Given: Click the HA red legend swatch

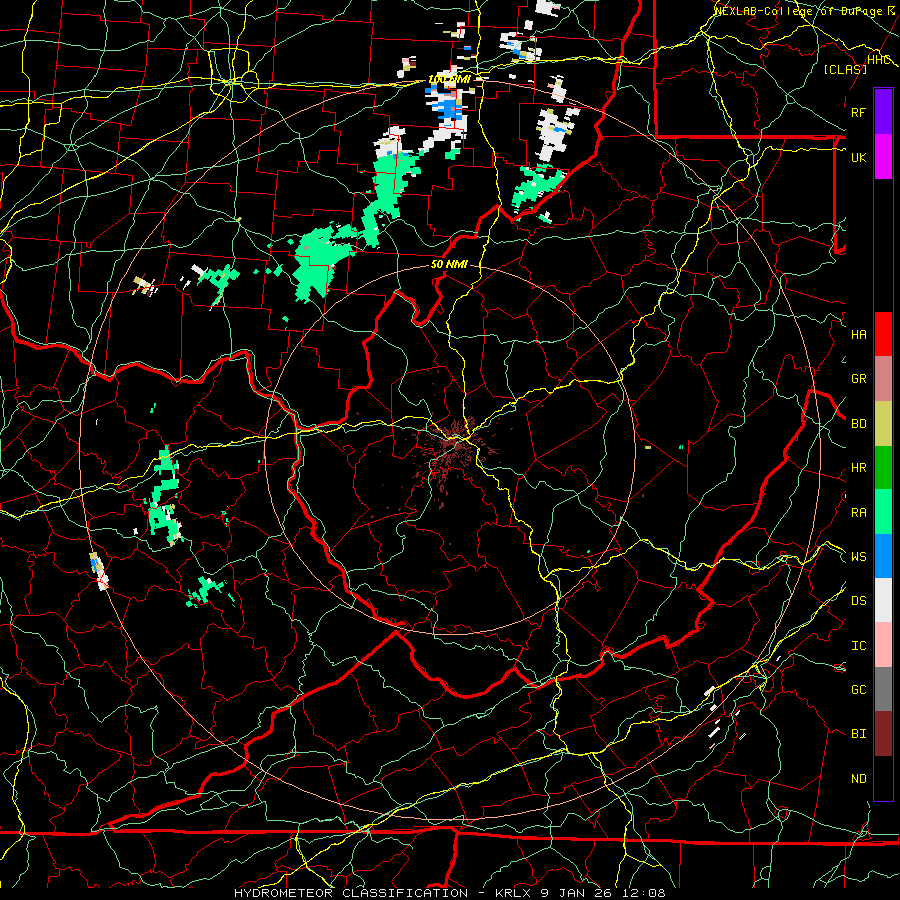Looking at the screenshot, I should coord(883,334).
